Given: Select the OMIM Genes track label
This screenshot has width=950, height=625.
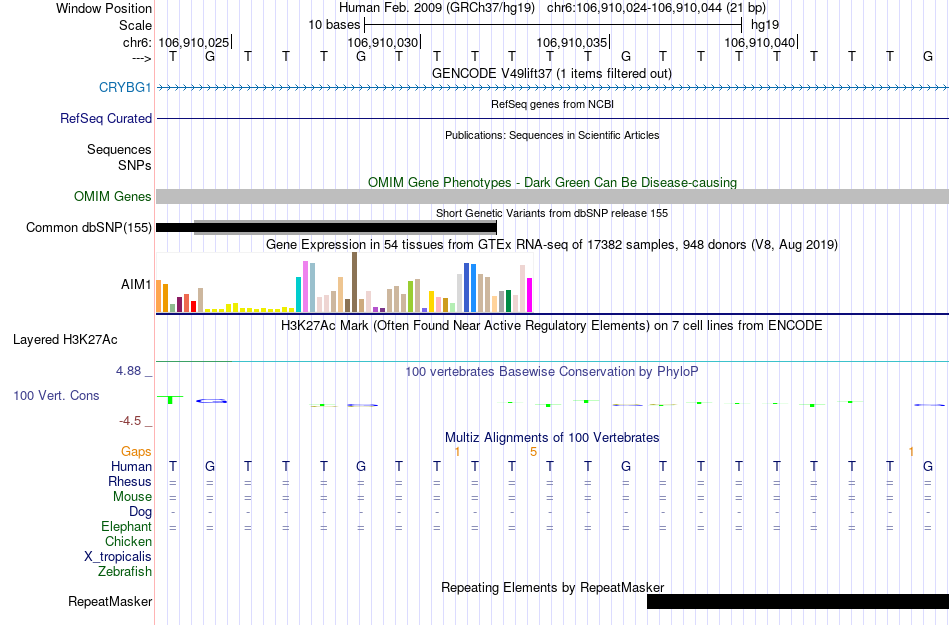Looking at the screenshot, I should 112,196.
